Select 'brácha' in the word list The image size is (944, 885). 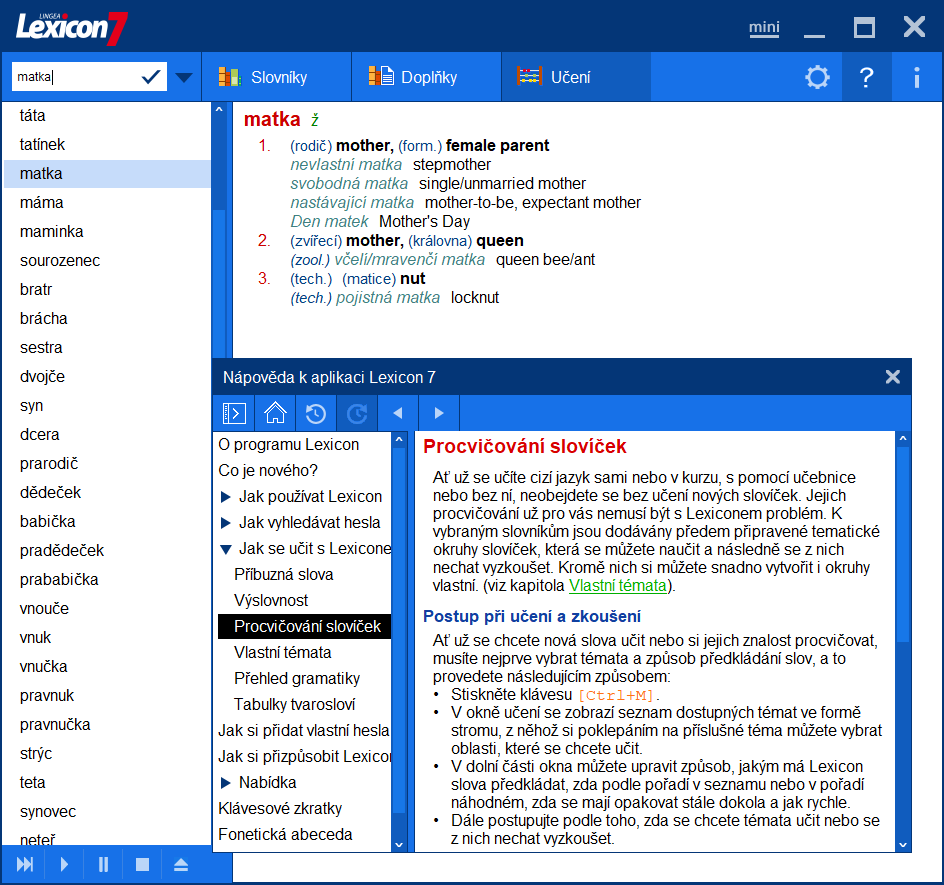pos(107,318)
